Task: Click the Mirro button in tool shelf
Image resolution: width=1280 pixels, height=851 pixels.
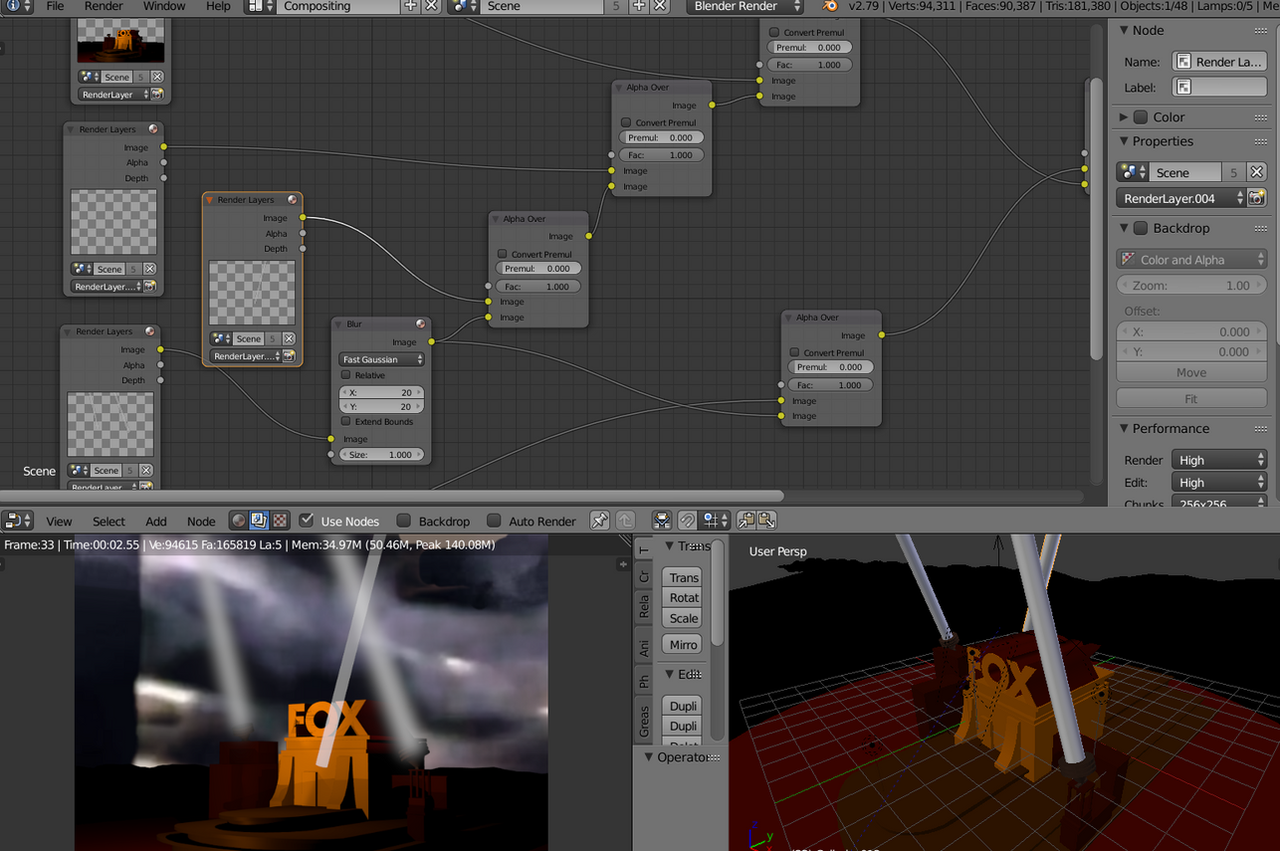Action: click(684, 644)
